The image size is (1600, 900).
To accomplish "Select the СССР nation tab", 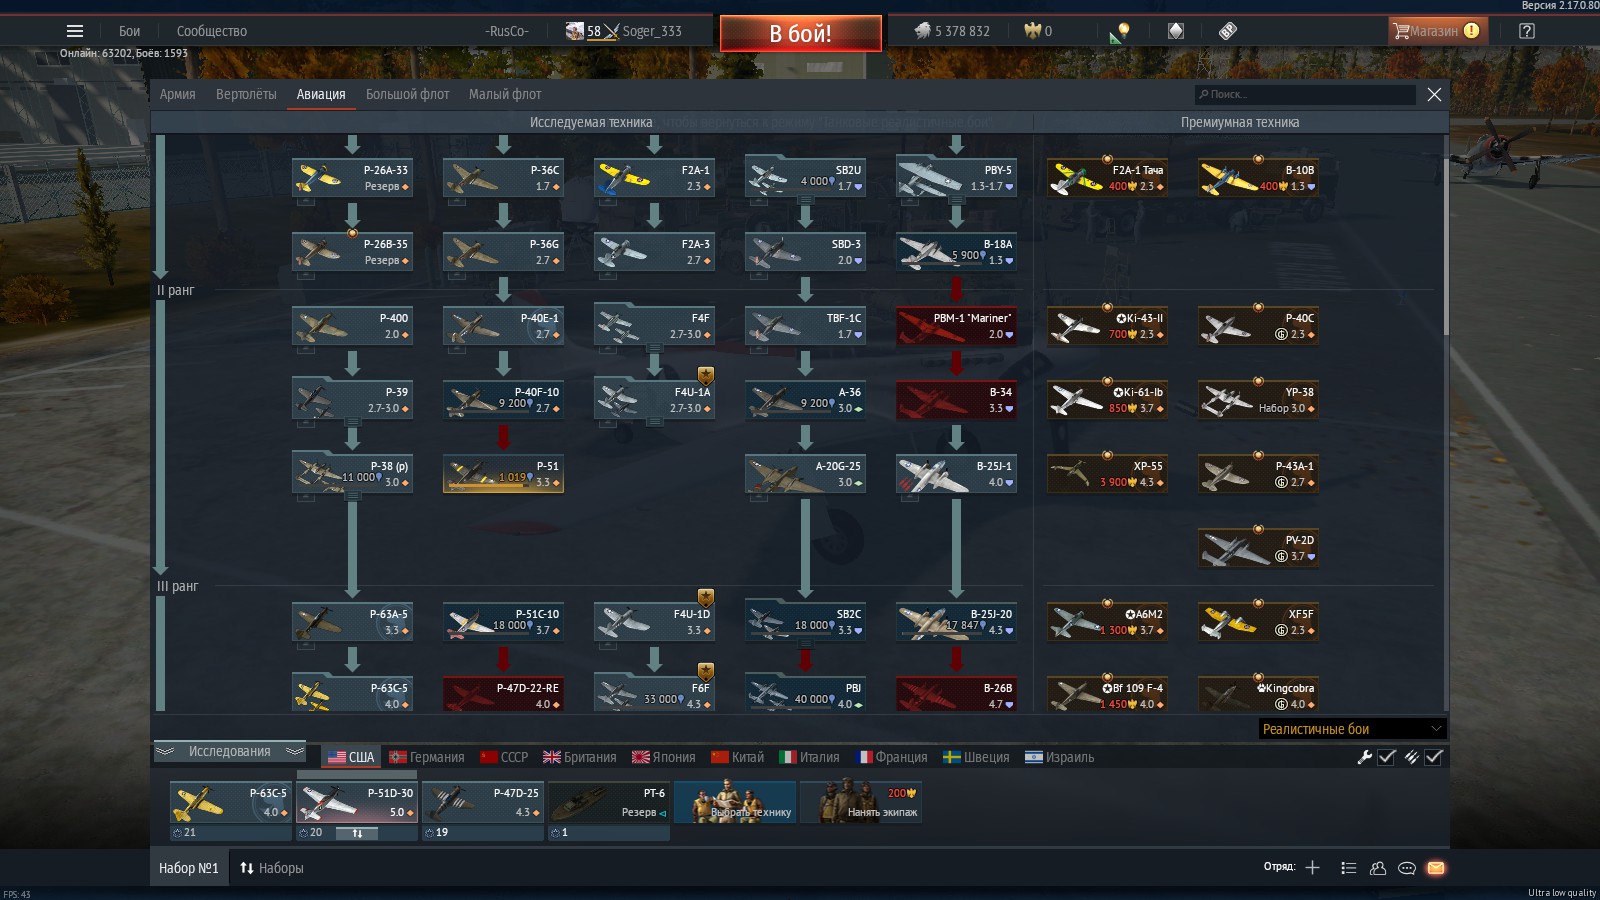I will pyautogui.click(x=504, y=757).
